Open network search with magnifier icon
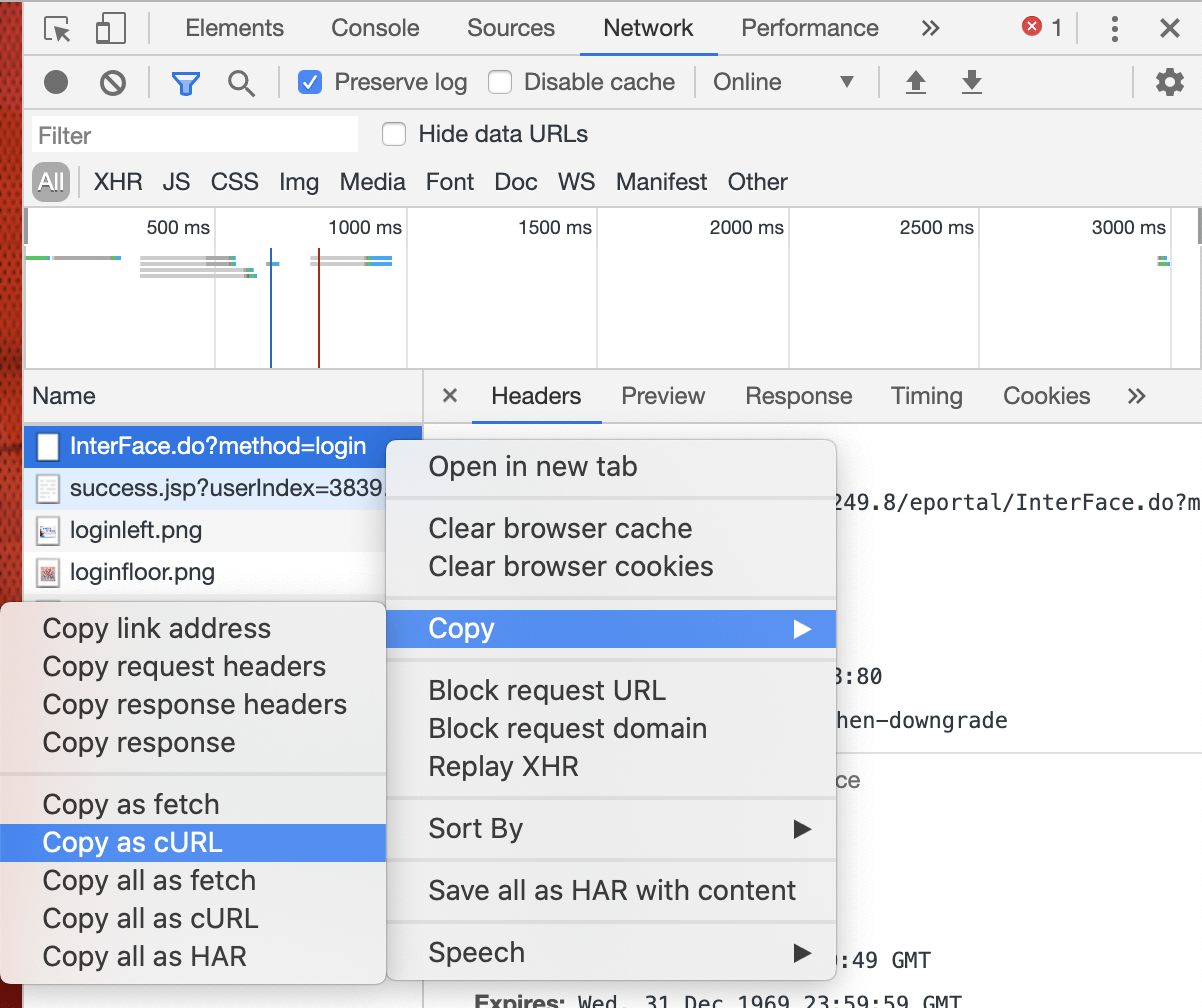Image resolution: width=1202 pixels, height=1008 pixels. [241, 82]
